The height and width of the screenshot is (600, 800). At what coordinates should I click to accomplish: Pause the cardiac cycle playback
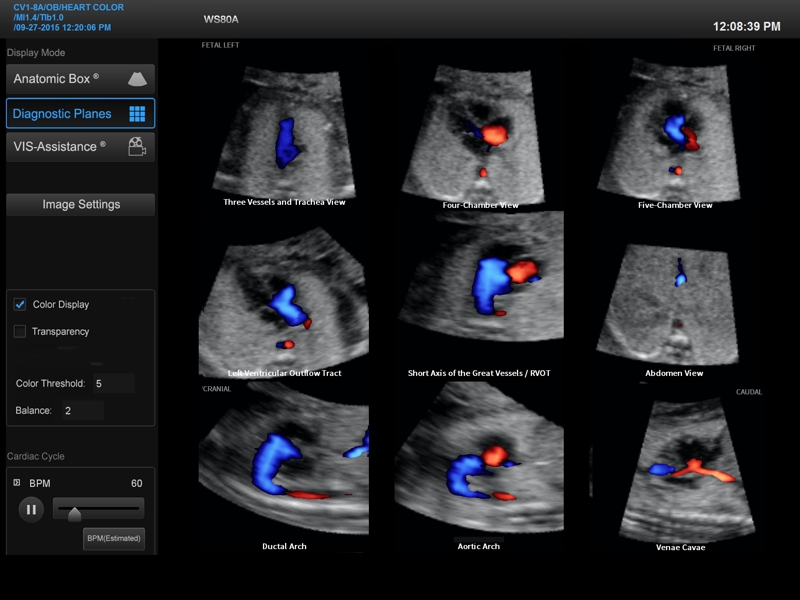pyautogui.click(x=31, y=510)
